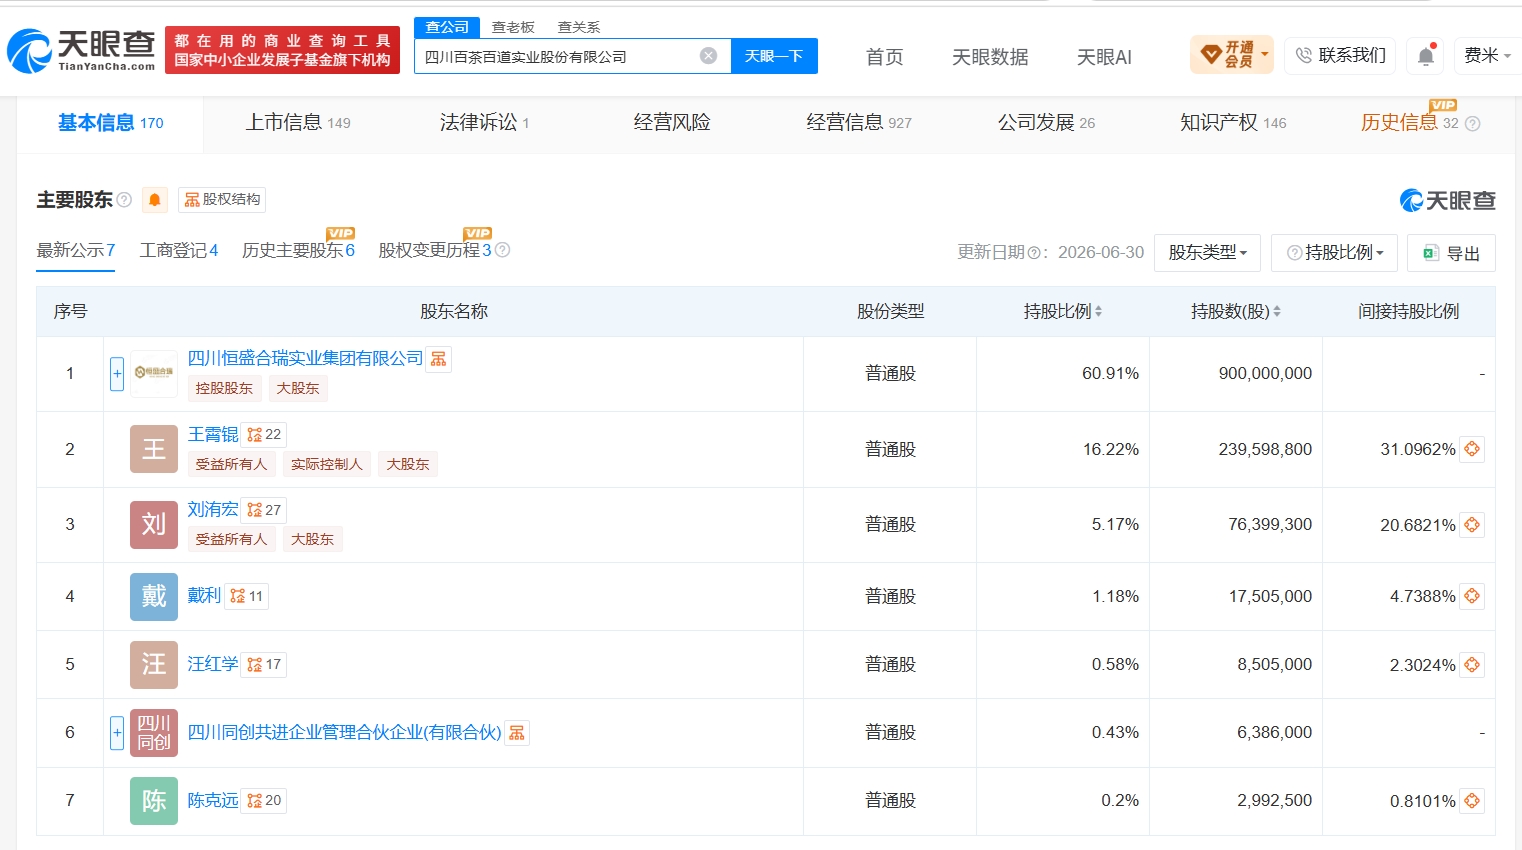The width and height of the screenshot is (1522, 850).
Task: Click the help icon next to 主要股东
Action: tap(124, 200)
